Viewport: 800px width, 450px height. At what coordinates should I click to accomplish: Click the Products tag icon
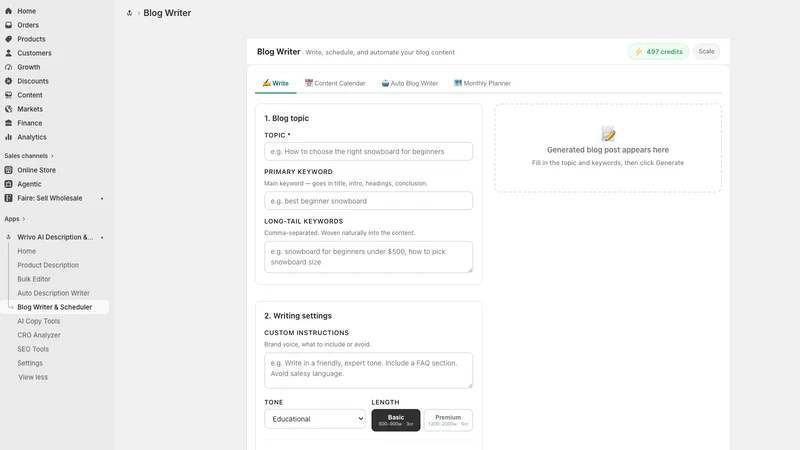pos(8,39)
